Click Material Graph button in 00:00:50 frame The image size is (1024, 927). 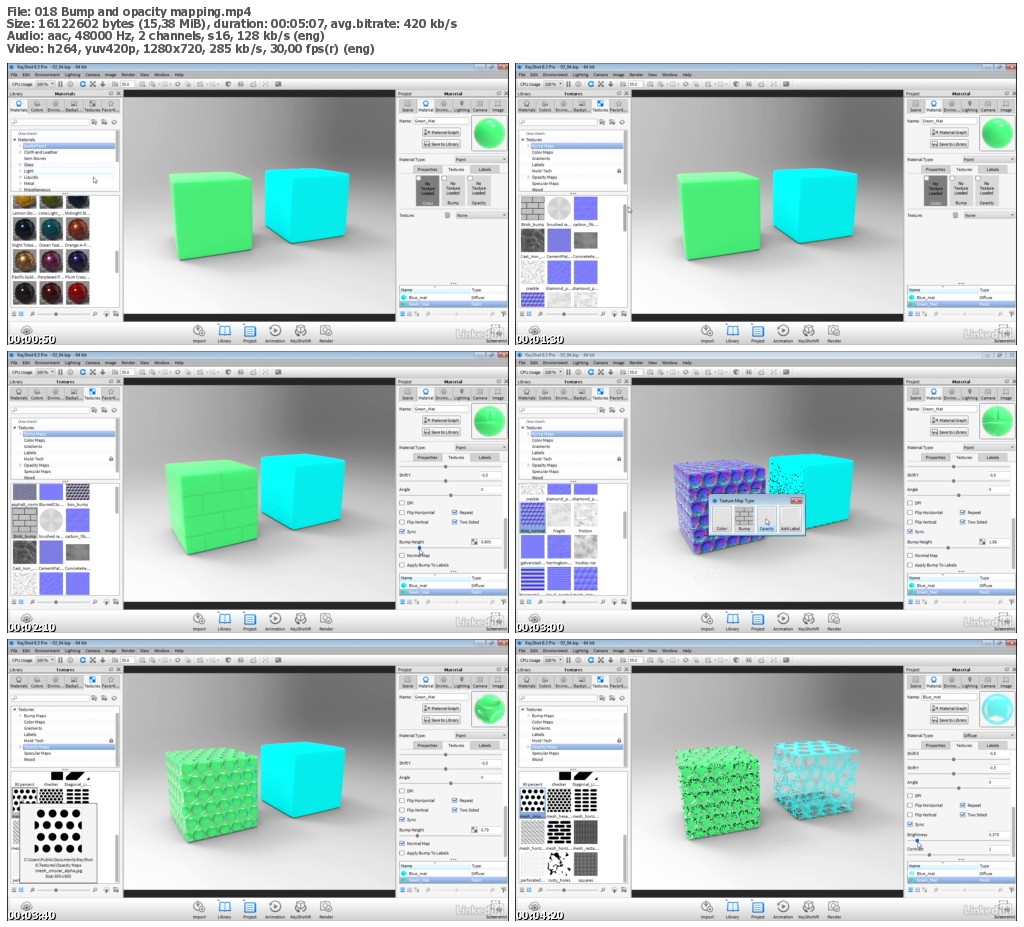click(441, 133)
